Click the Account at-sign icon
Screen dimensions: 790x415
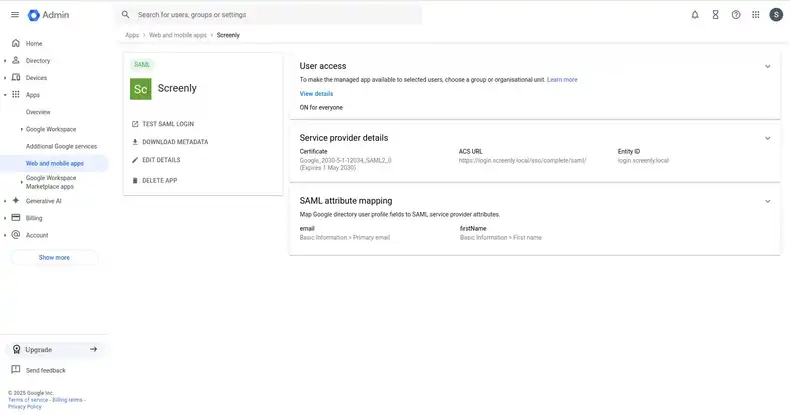[16, 235]
